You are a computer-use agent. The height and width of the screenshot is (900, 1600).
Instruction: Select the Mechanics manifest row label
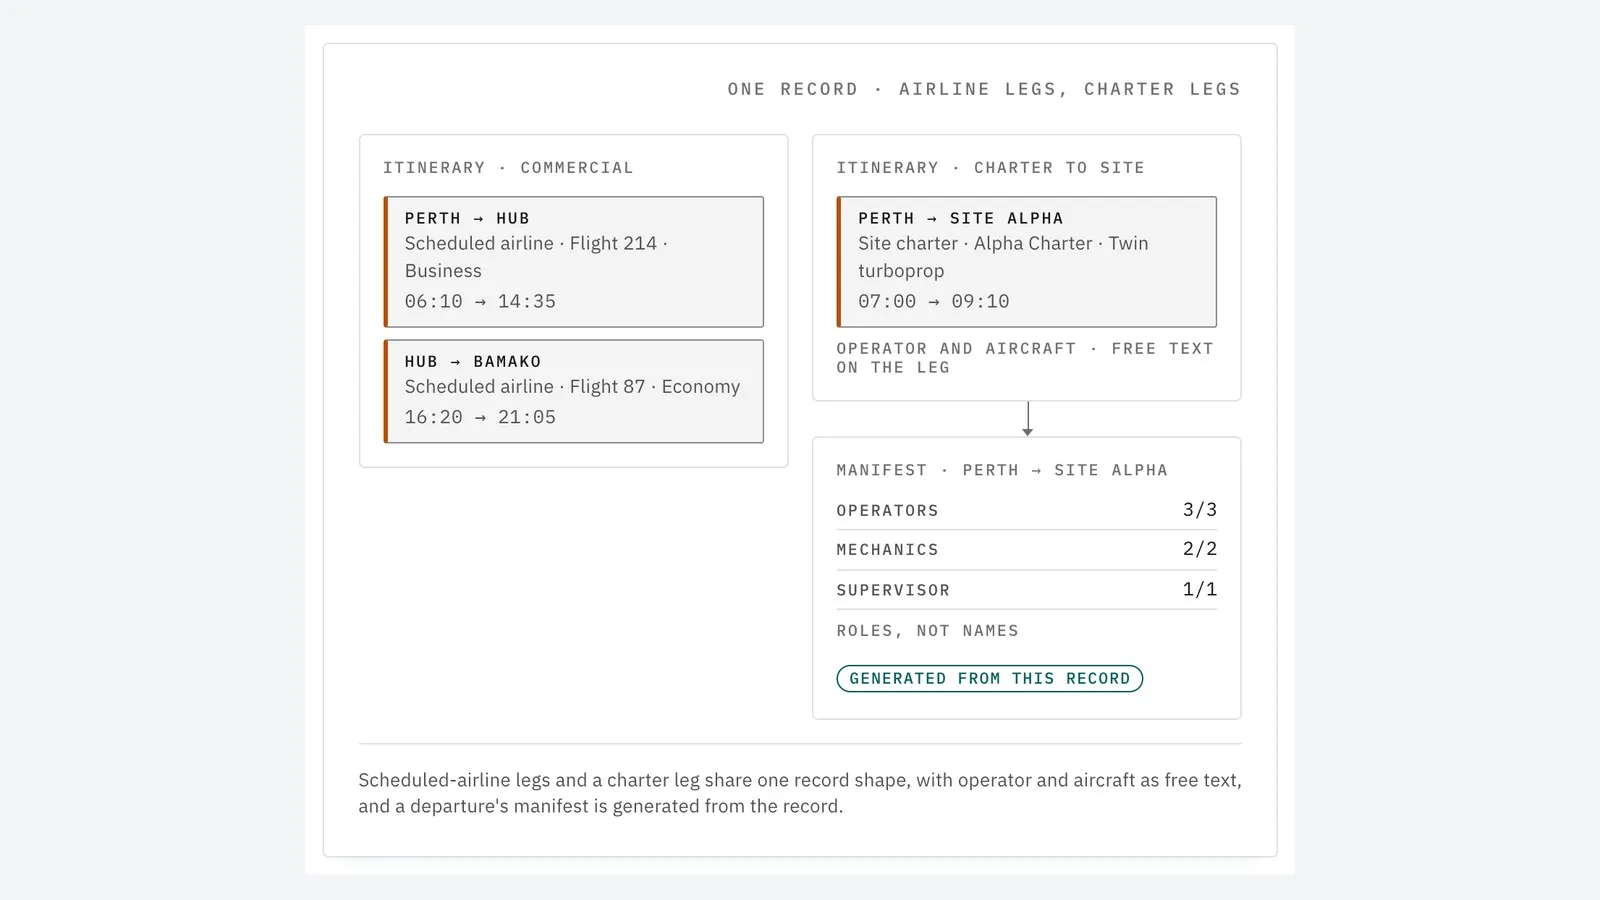pyautogui.click(x=887, y=550)
